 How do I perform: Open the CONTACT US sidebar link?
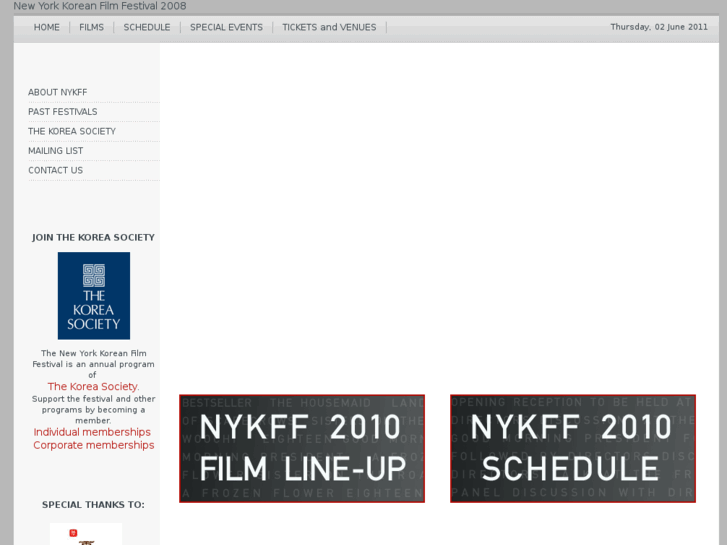[x=56, y=170]
